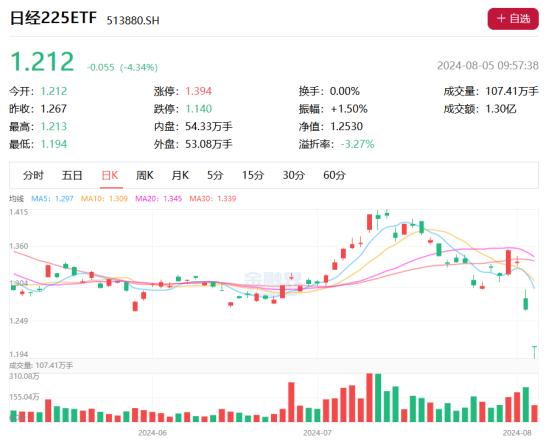Click the 跌停 value 1.140

coord(199,109)
